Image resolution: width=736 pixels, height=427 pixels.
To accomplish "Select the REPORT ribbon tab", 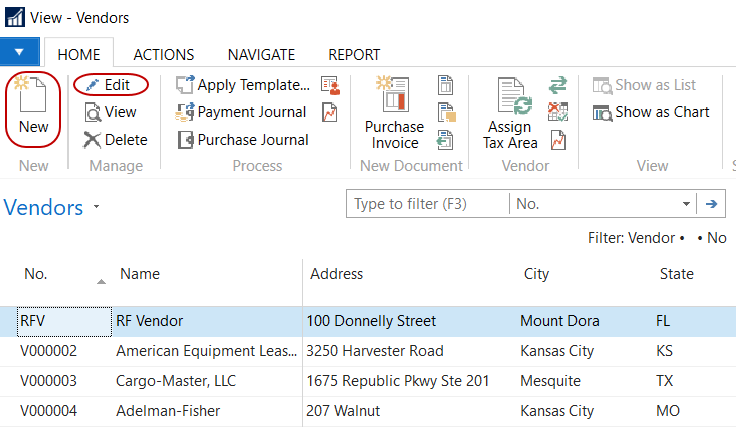I will (x=354, y=55).
